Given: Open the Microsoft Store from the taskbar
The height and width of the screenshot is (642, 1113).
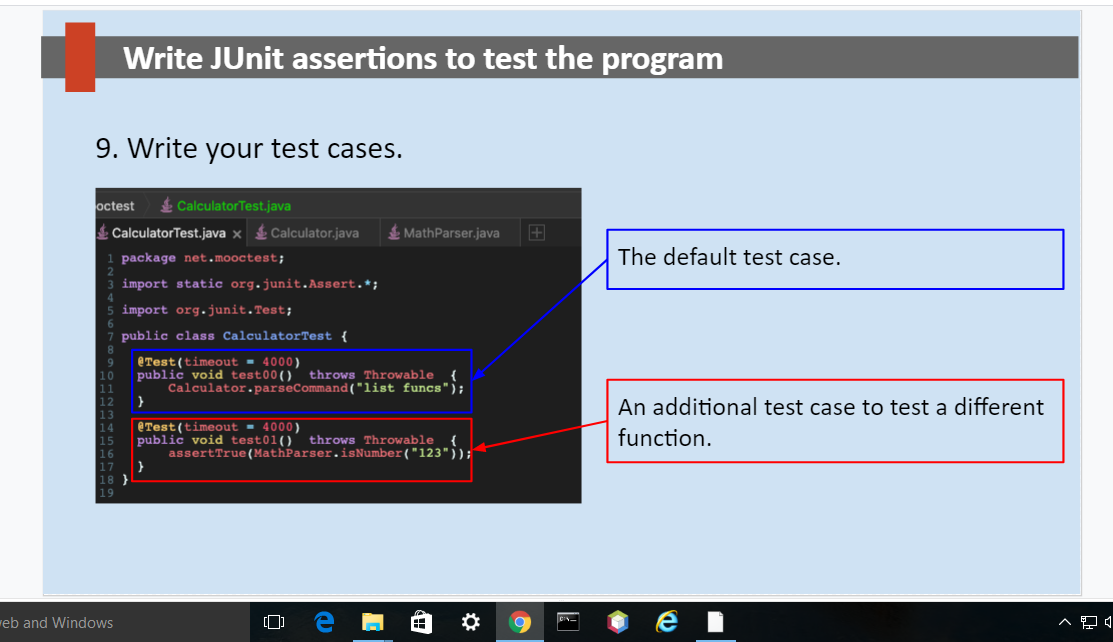Looking at the screenshot, I should (x=421, y=622).
